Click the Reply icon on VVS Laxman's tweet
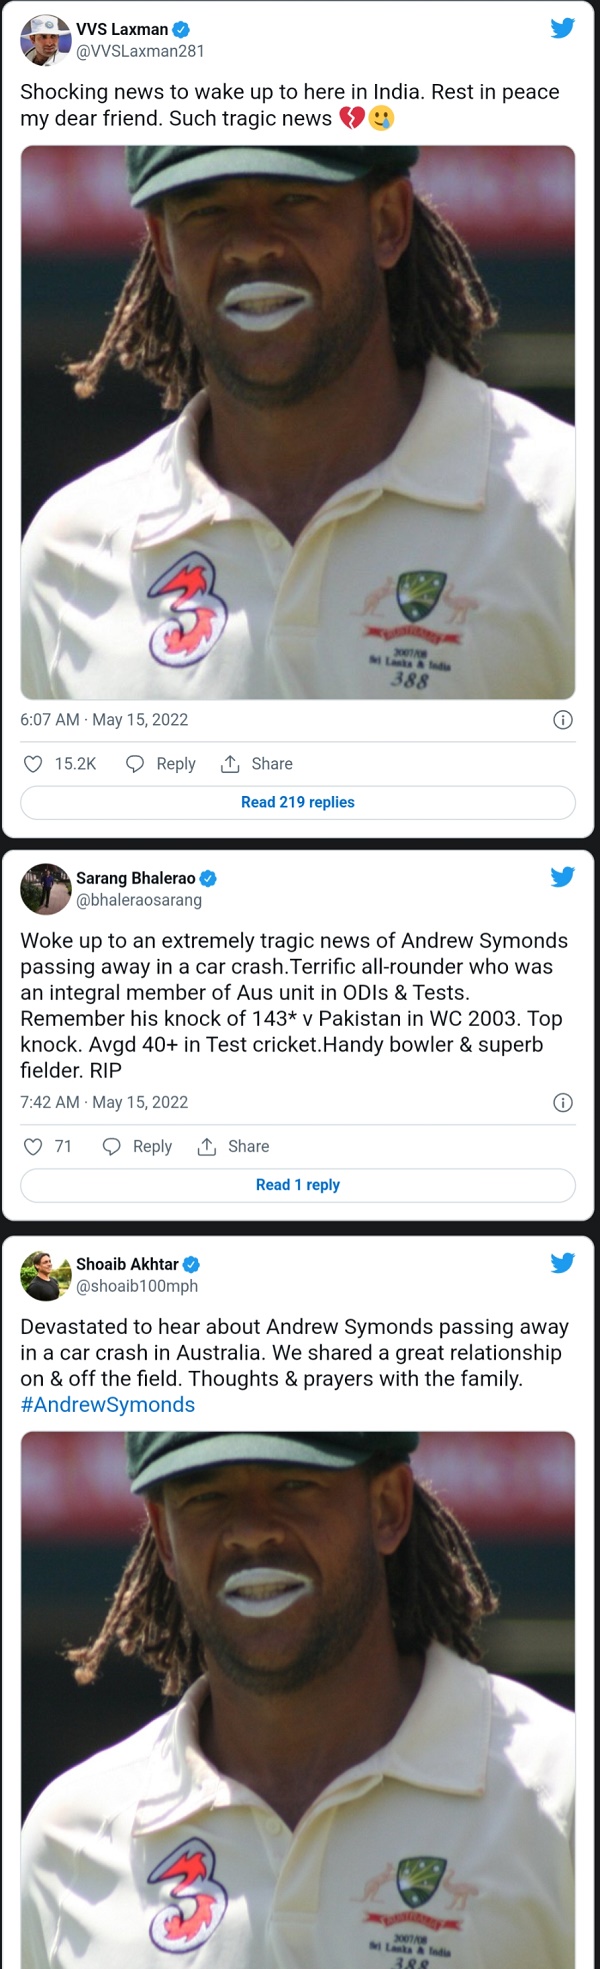The height and width of the screenshot is (1969, 600). (x=136, y=763)
